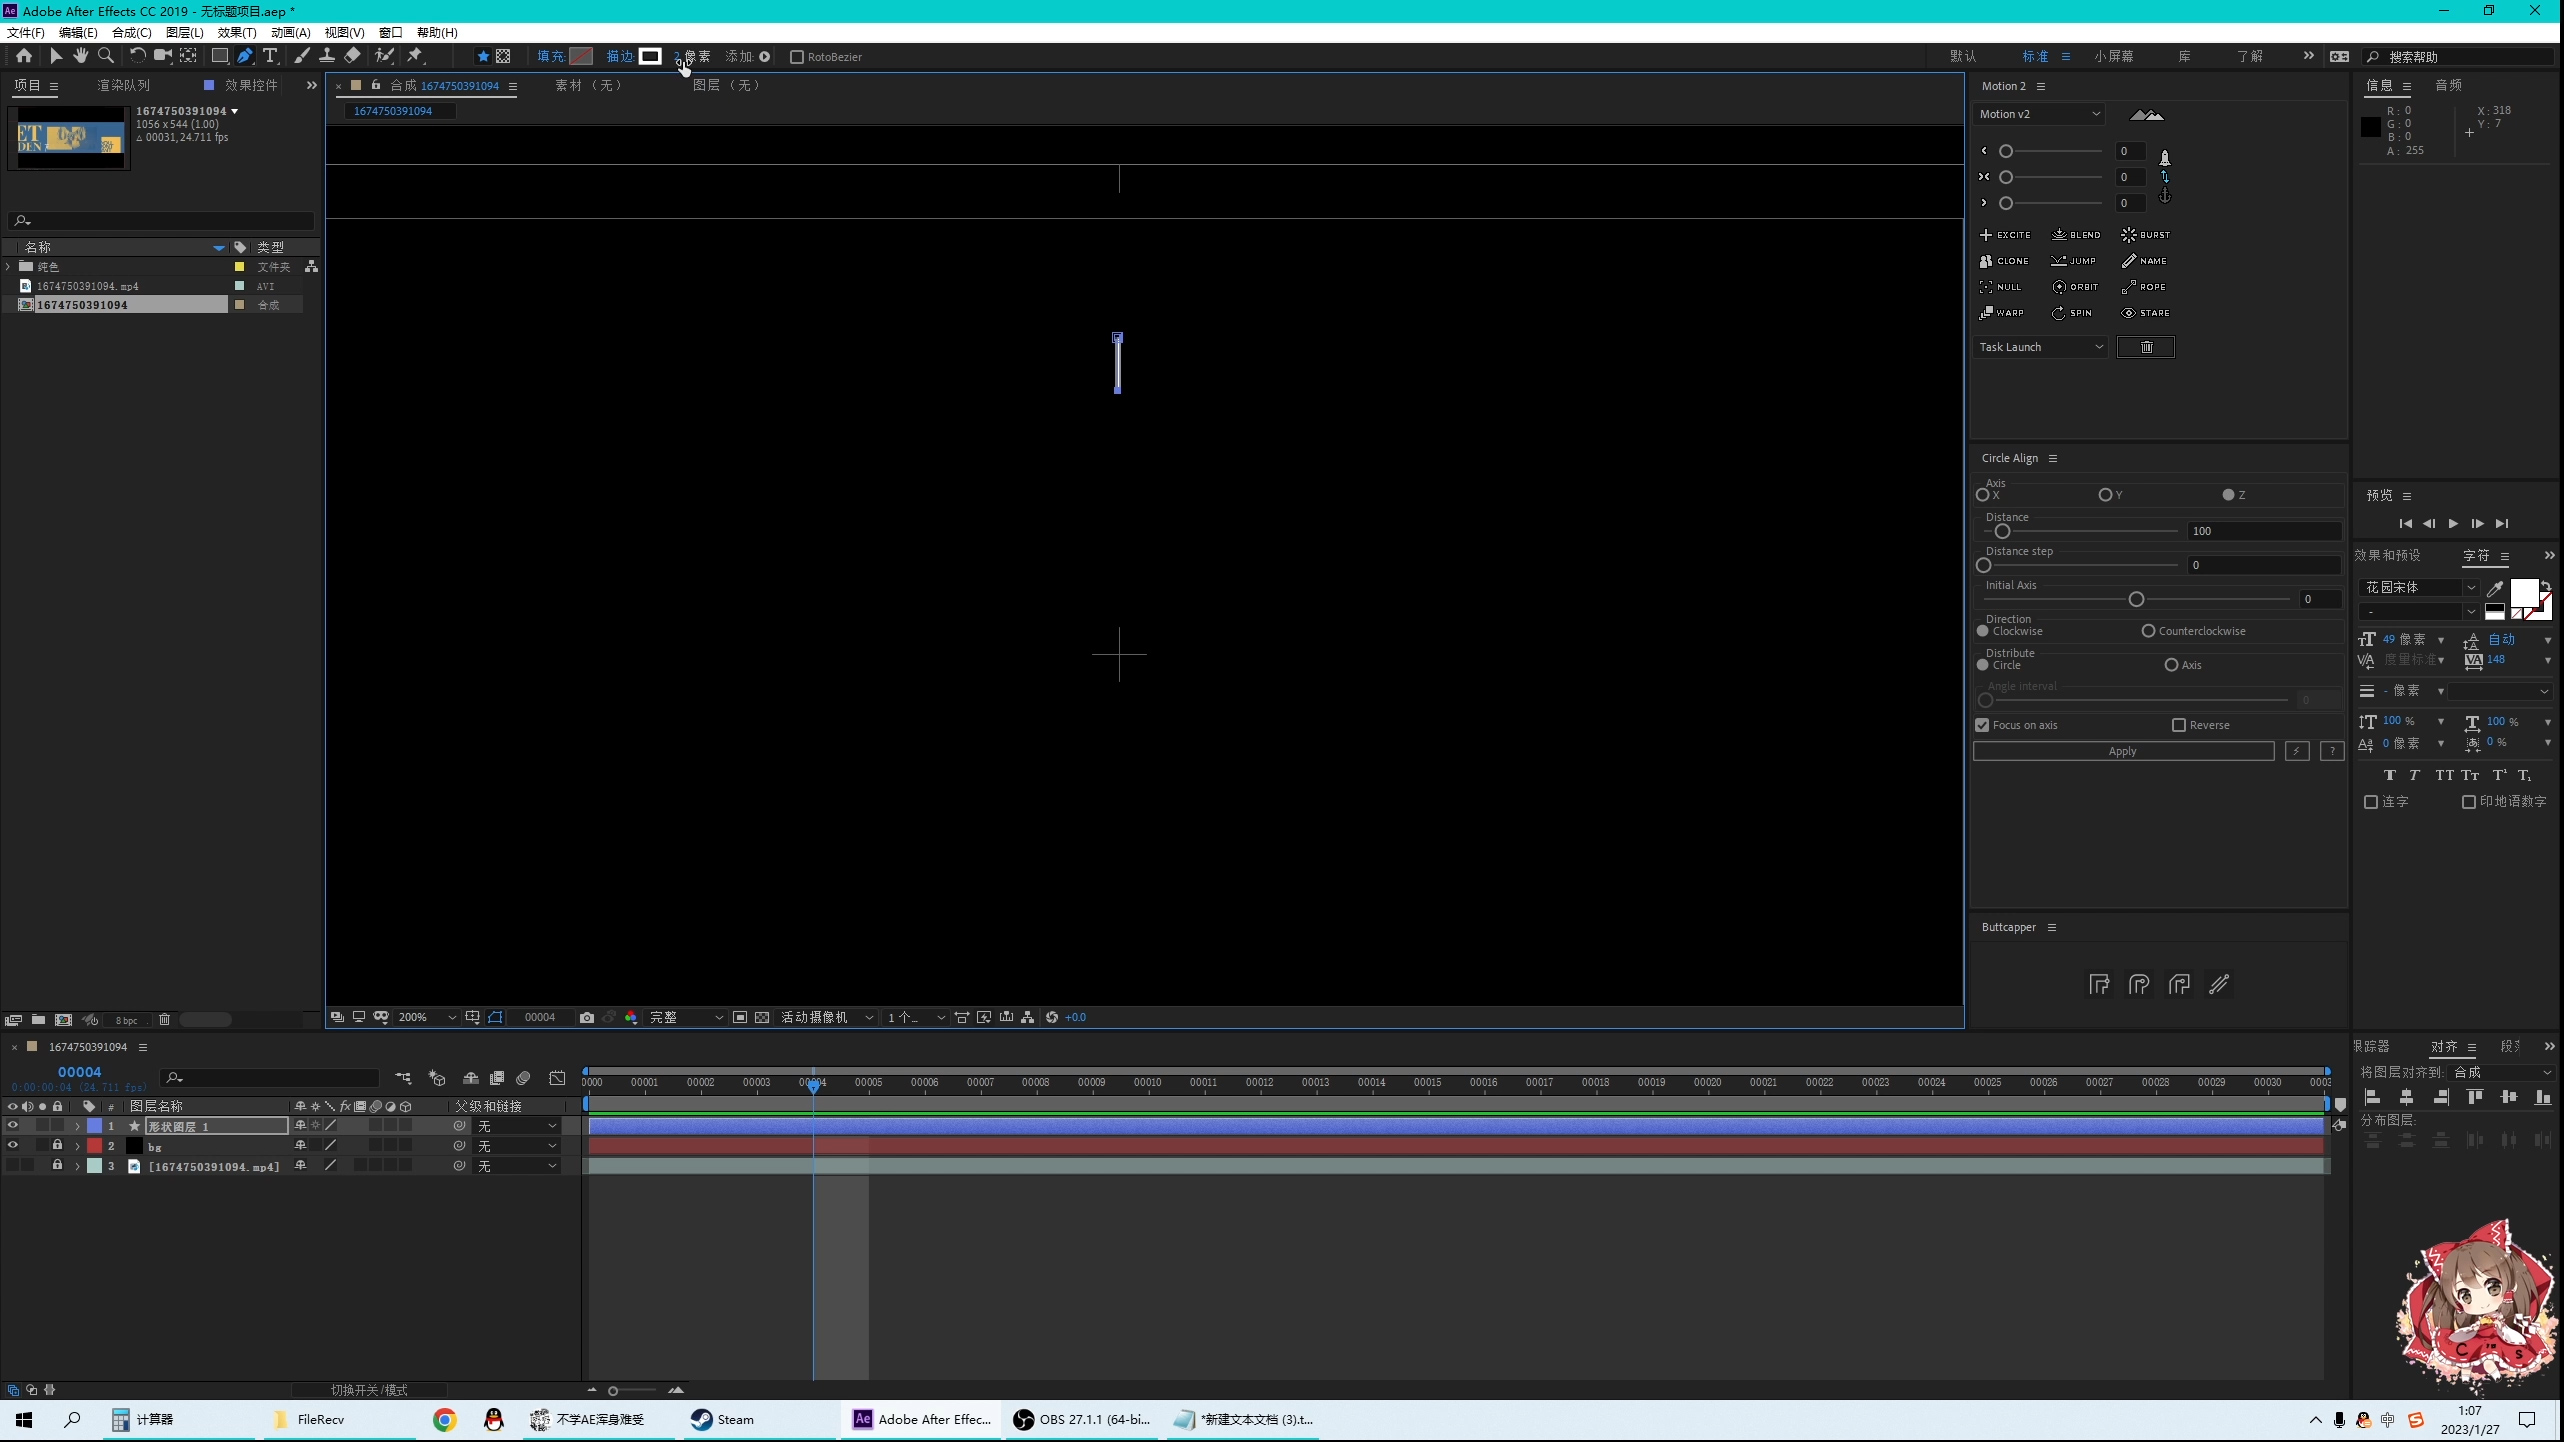Select the Selection arrow tool

[56, 56]
